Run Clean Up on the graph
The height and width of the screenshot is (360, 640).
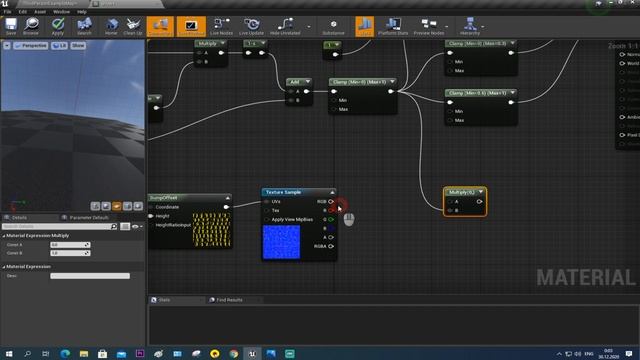133,27
